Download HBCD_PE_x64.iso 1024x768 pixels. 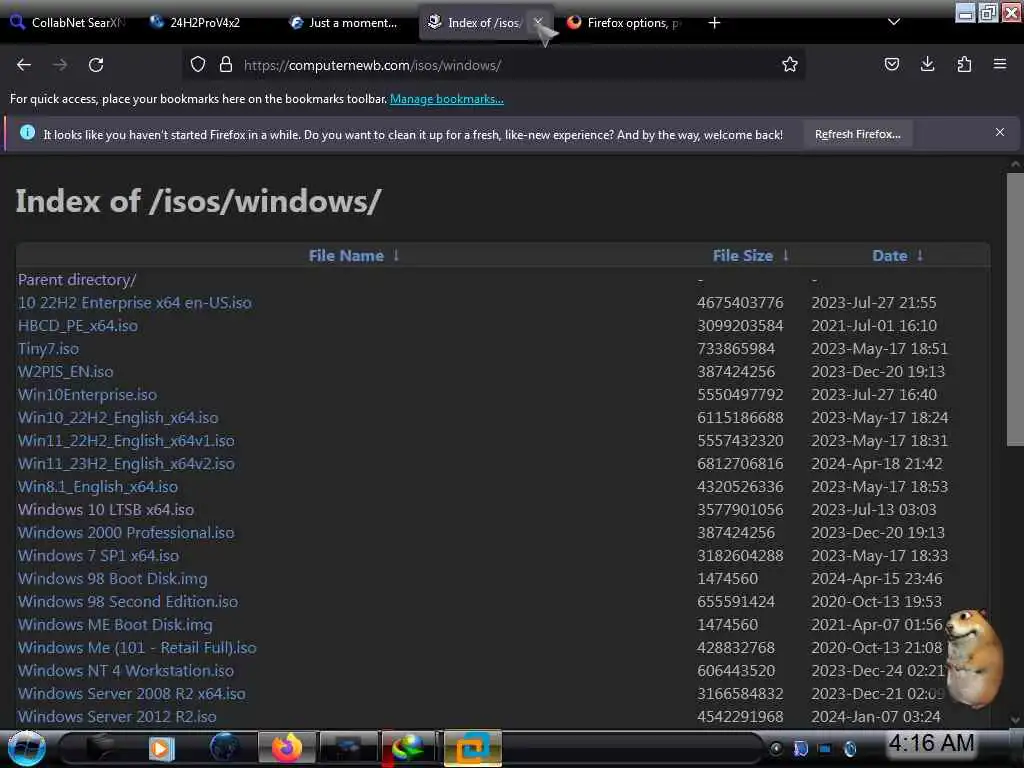coord(78,326)
